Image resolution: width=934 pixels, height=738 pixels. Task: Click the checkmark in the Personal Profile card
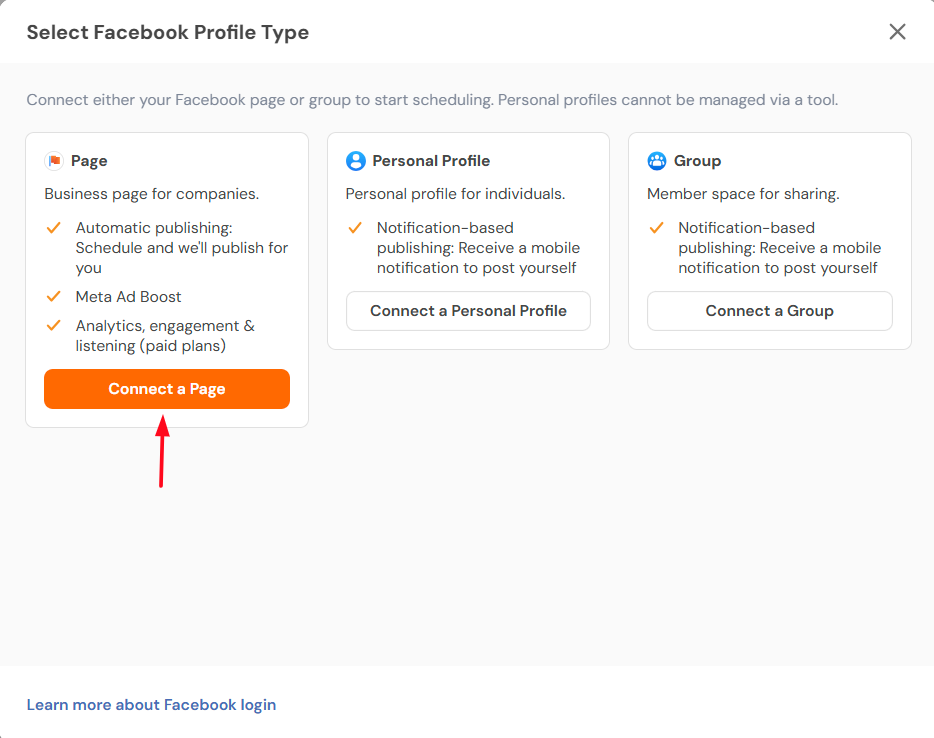pyautogui.click(x=355, y=228)
